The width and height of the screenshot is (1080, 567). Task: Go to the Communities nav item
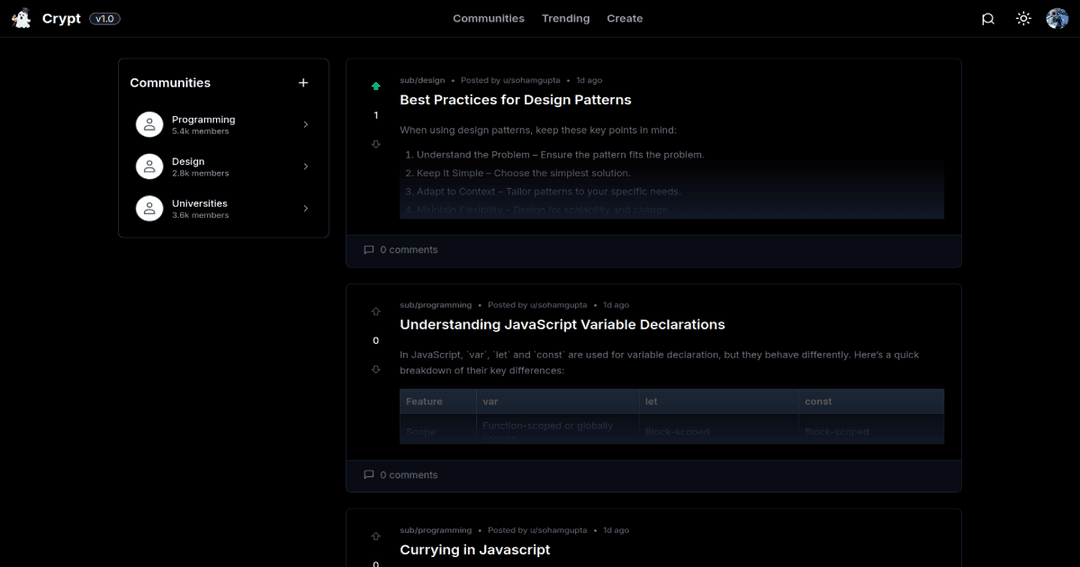coord(488,18)
